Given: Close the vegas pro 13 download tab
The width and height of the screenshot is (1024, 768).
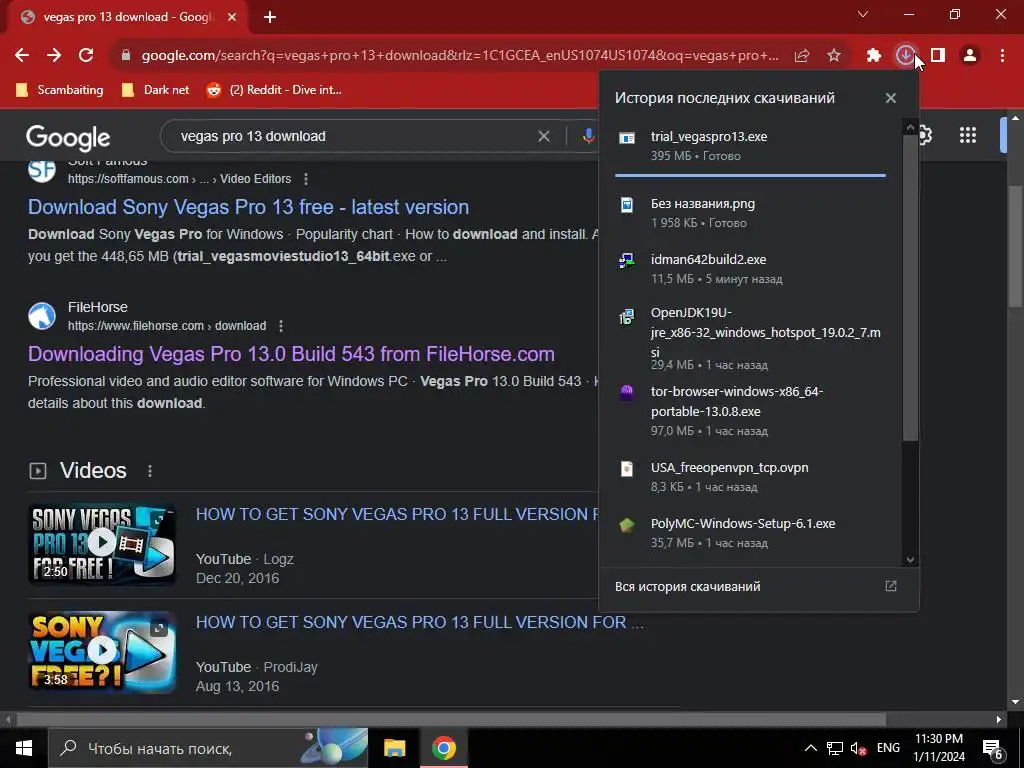Looking at the screenshot, I should click(232, 17).
